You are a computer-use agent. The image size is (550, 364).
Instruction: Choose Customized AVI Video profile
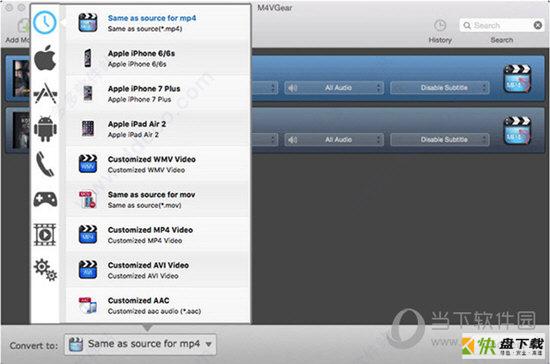pyautogui.click(x=158, y=269)
